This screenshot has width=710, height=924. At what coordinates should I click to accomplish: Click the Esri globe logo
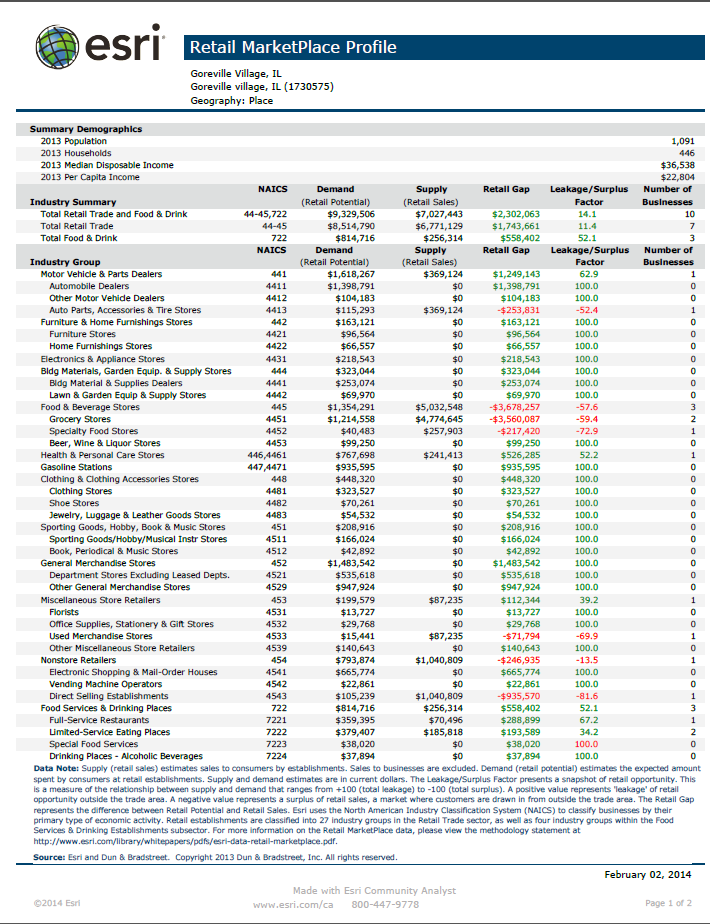pyautogui.click(x=57, y=47)
